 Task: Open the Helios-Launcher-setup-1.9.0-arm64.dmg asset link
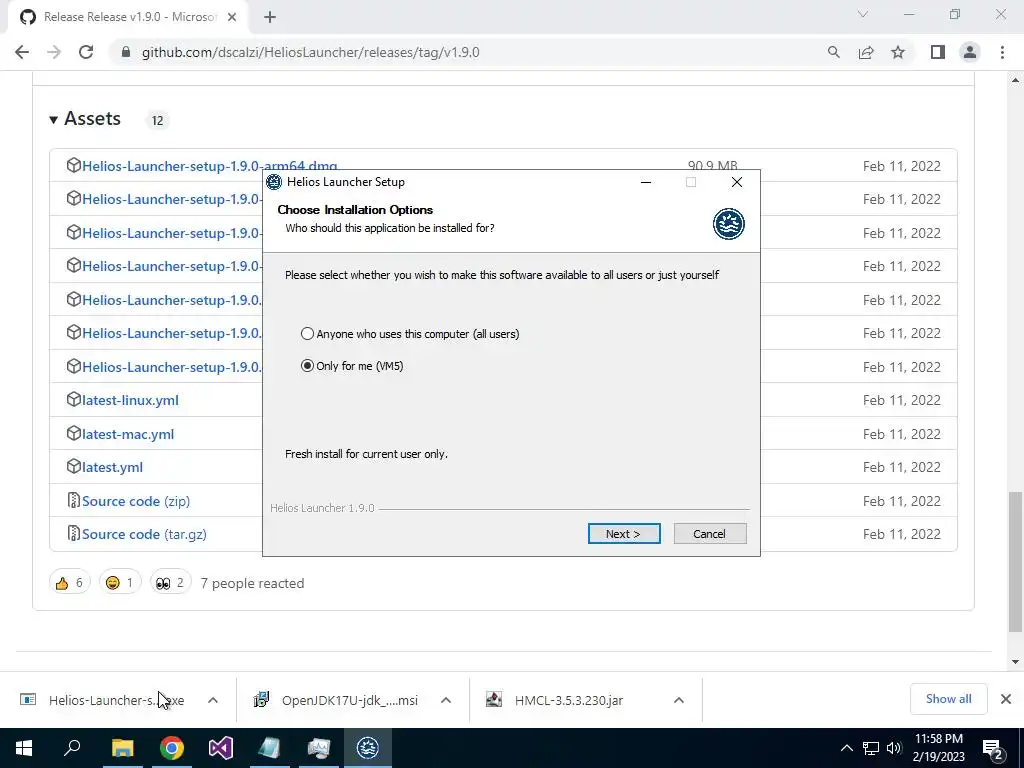[x=210, y=166]
